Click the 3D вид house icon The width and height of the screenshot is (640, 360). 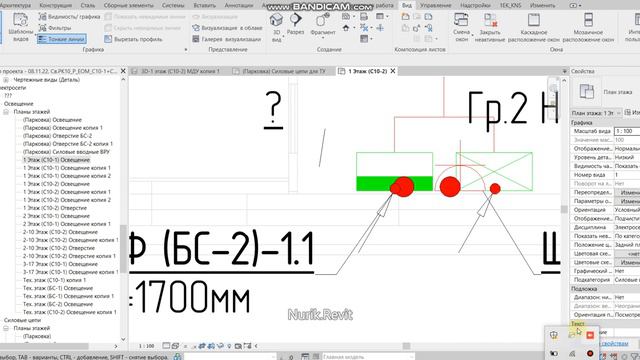point(276,20)
